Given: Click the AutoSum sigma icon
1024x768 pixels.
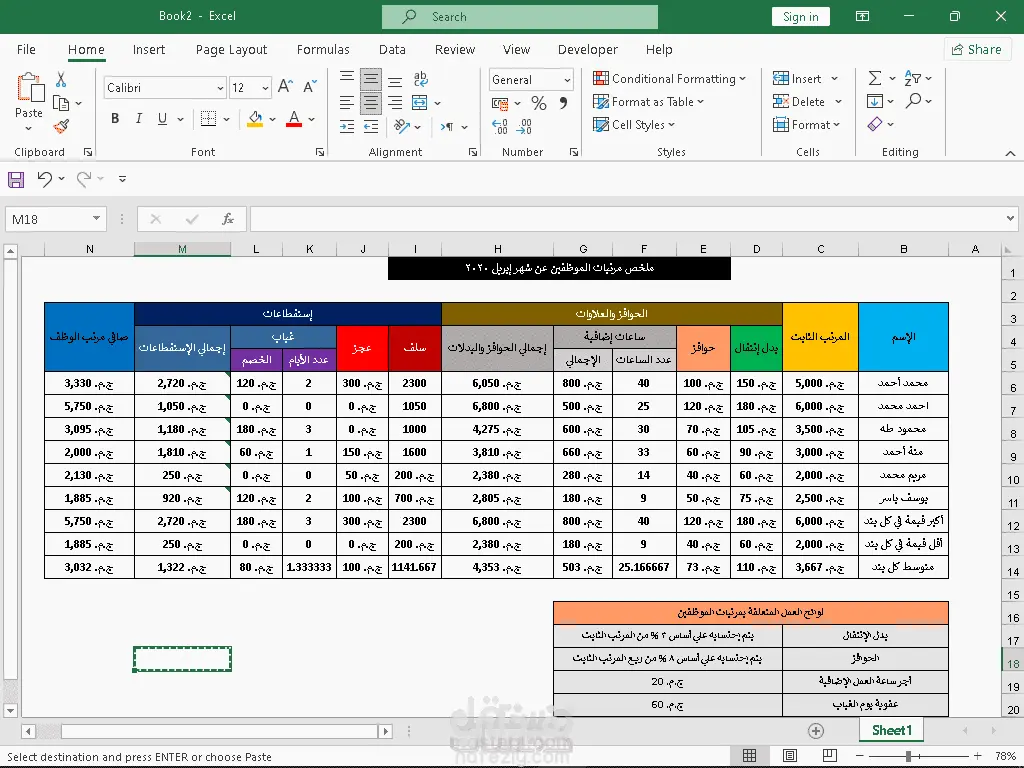Looking at the screenshot, I should [x=875, y=78].
